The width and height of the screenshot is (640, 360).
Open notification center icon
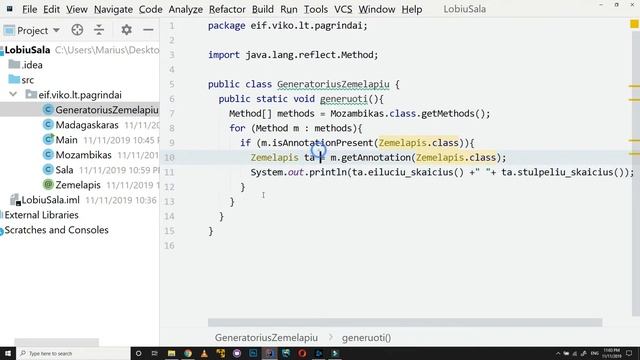(x=629, y=353)
